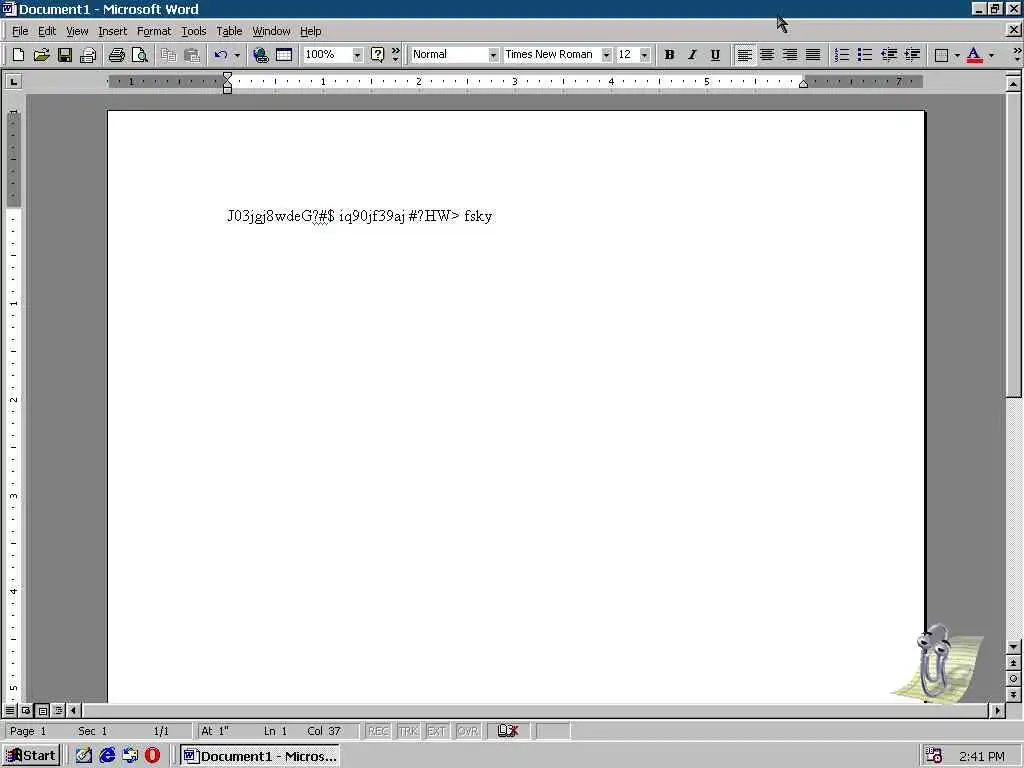Align the paragraph to the right

790,55
